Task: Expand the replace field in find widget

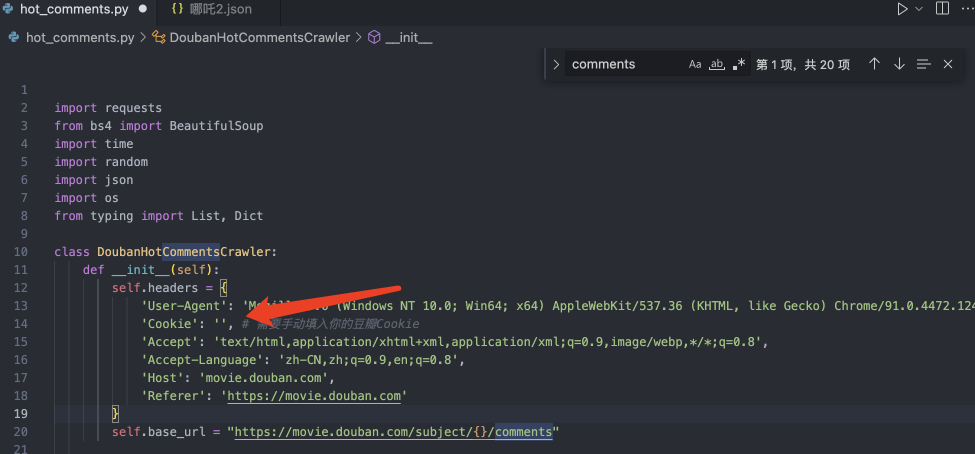Action: click(556, 64)
